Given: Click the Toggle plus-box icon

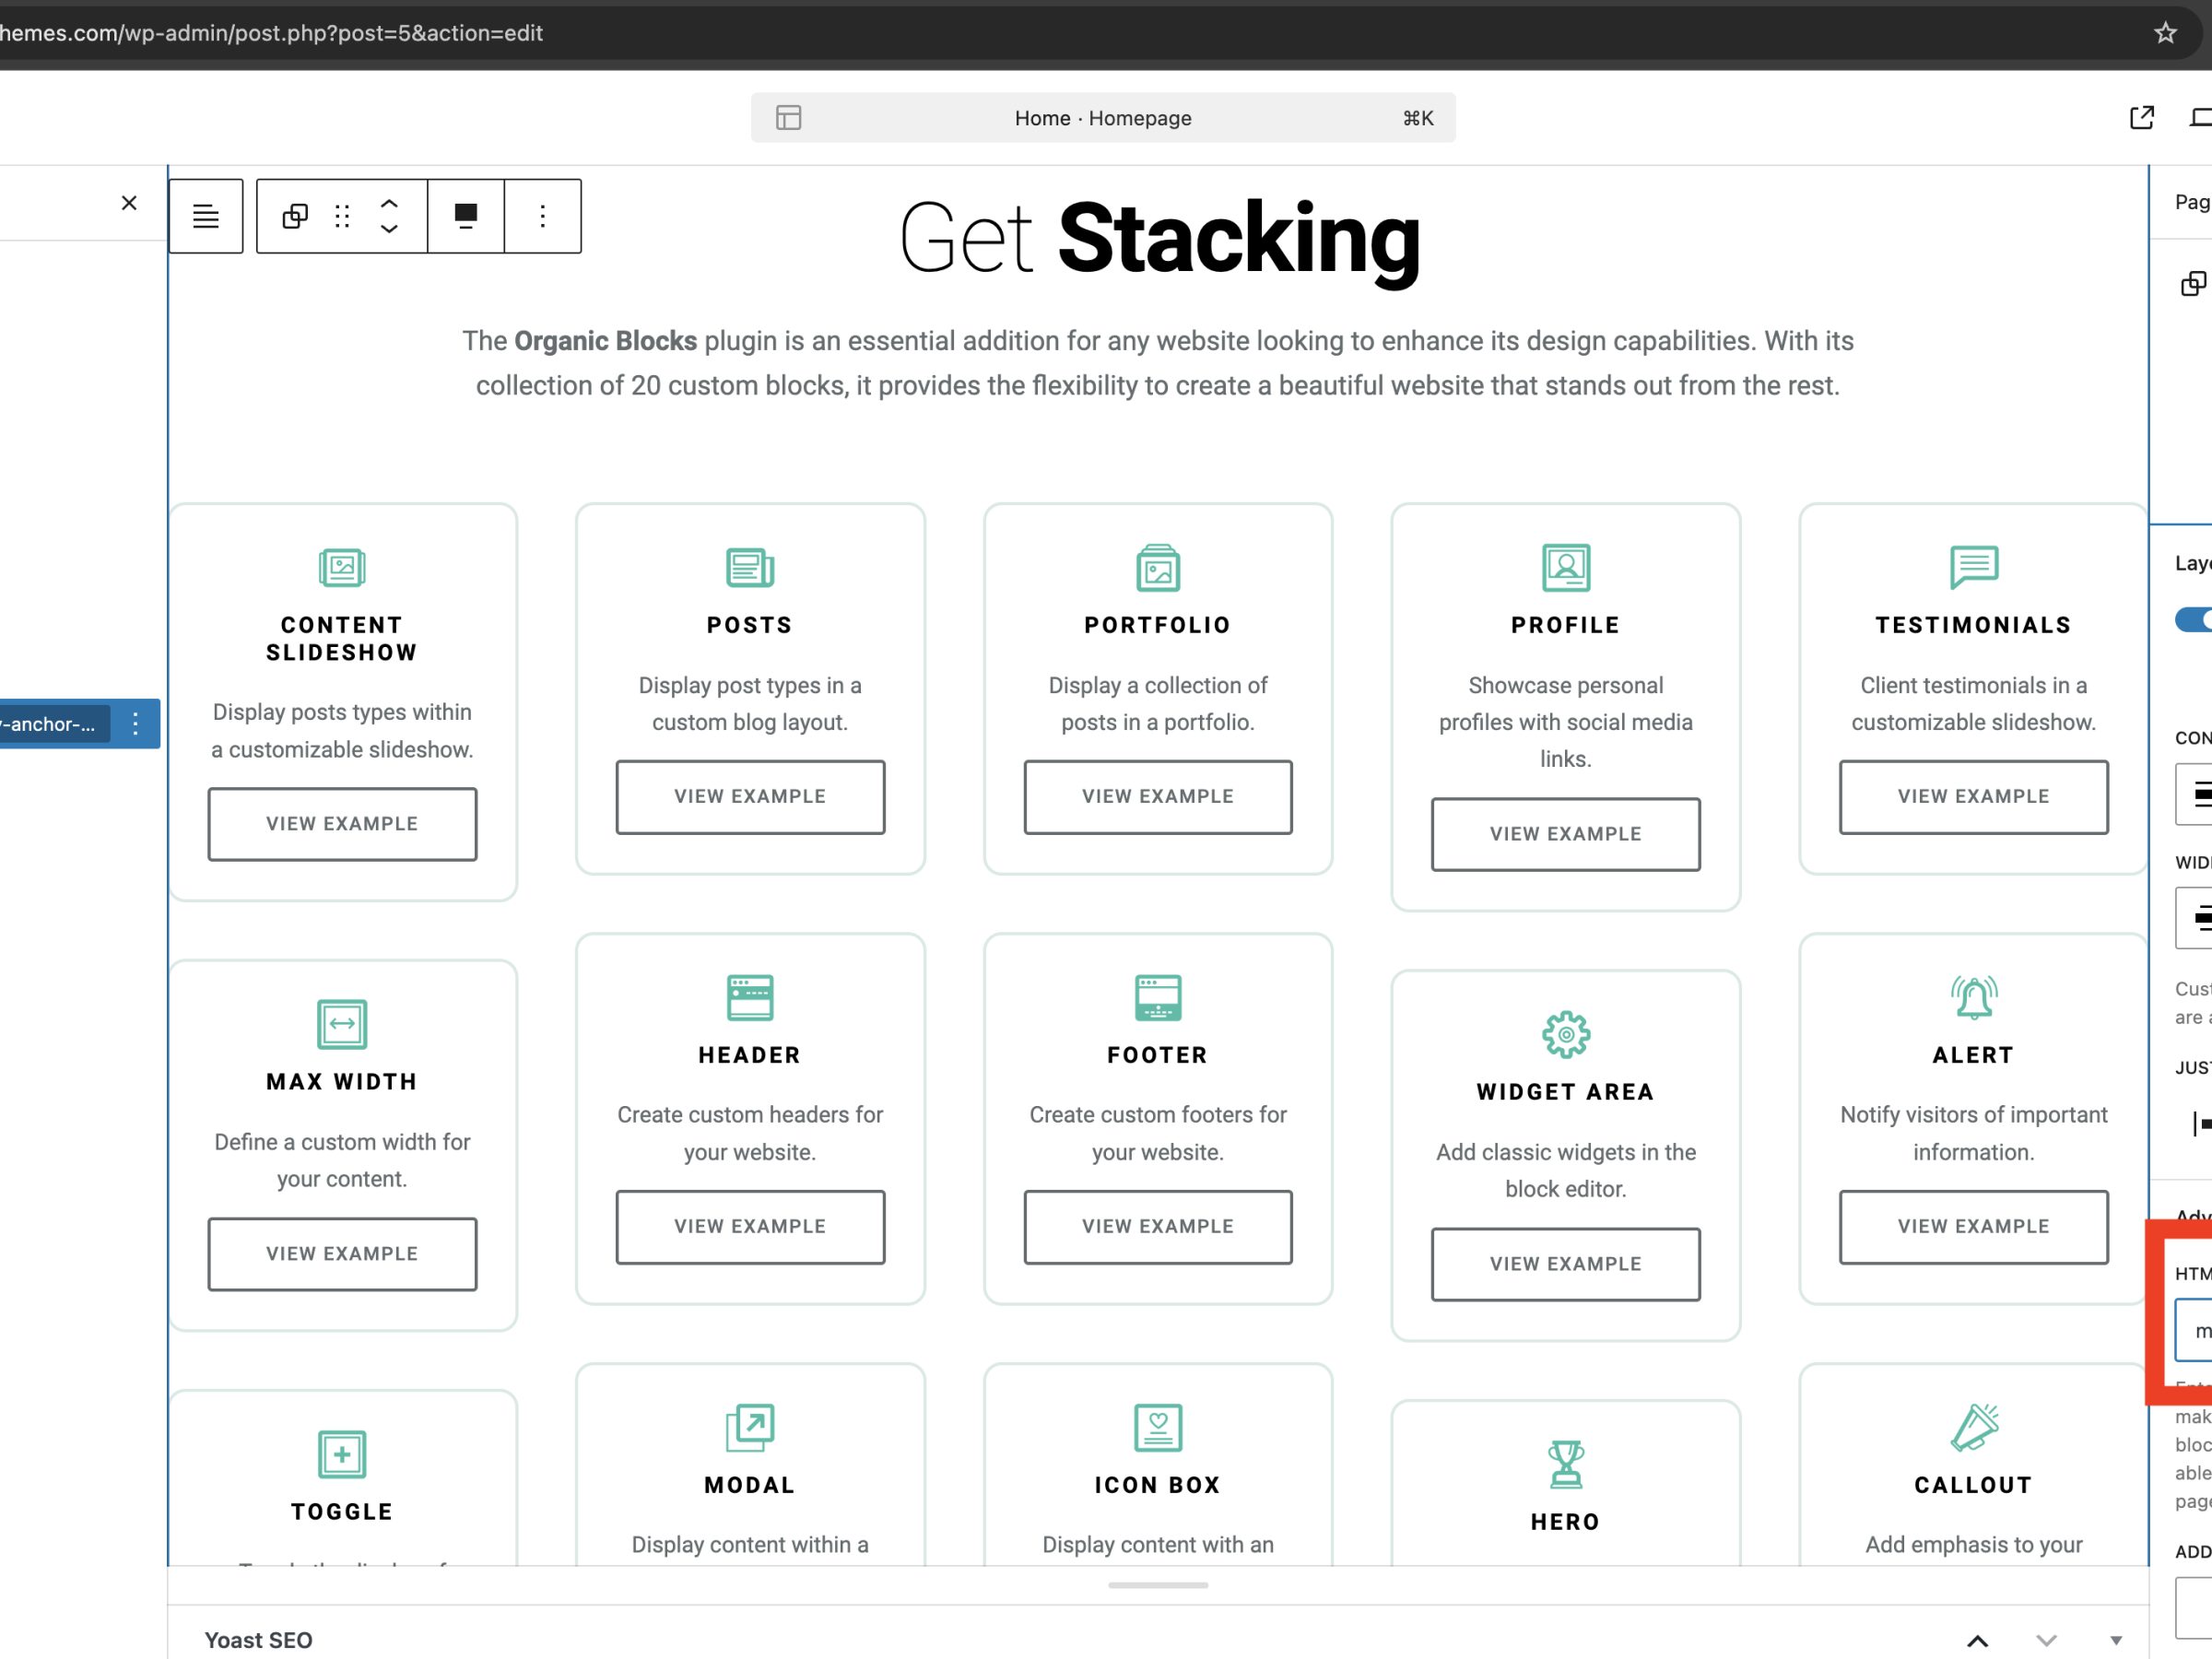Looking at the screenshot, I should pos(342,1454).
